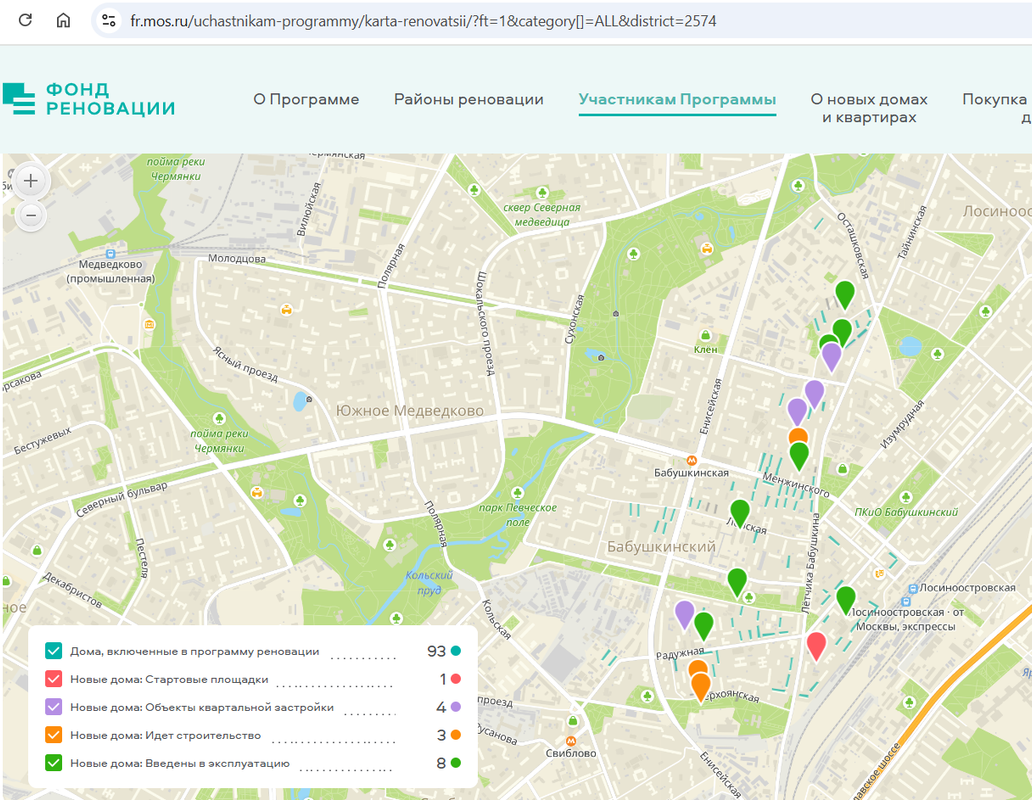The height and width of the screenshot is (800, 1032).
Task: Toggle Введены в эксплуатацию checkbox
Action: 53,763
